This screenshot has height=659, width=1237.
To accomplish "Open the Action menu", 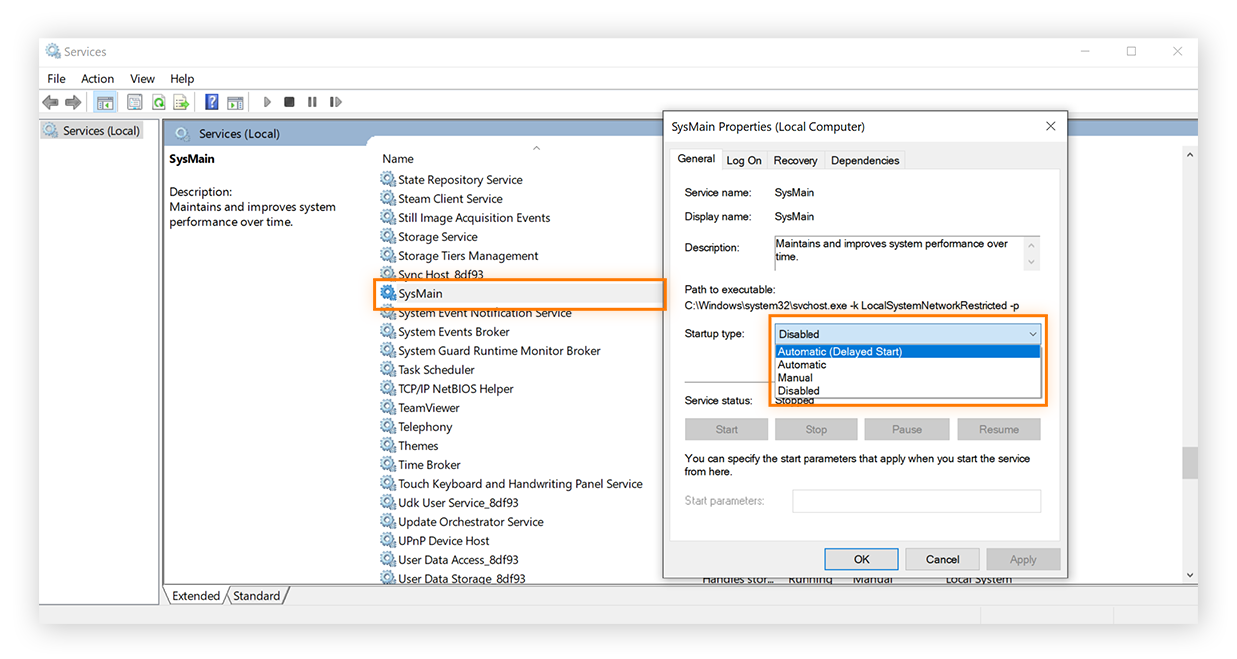I will tap(97, 78).
